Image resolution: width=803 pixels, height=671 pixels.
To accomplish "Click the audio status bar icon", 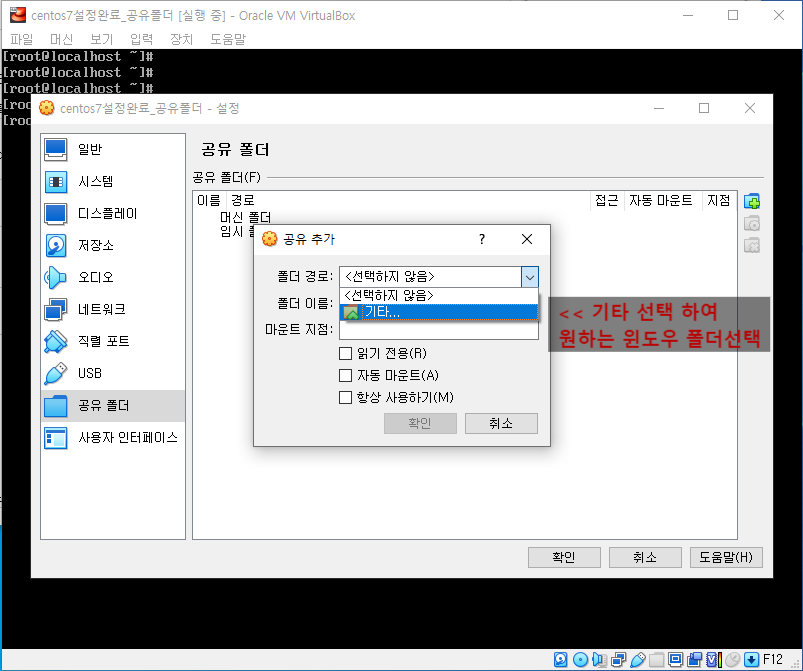I will pos(599,660).
